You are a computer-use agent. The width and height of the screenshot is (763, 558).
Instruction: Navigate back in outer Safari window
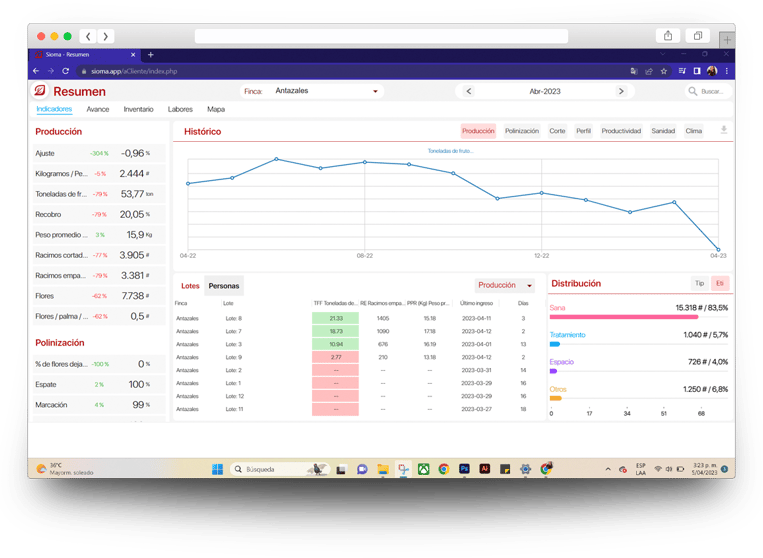point(88,36)
